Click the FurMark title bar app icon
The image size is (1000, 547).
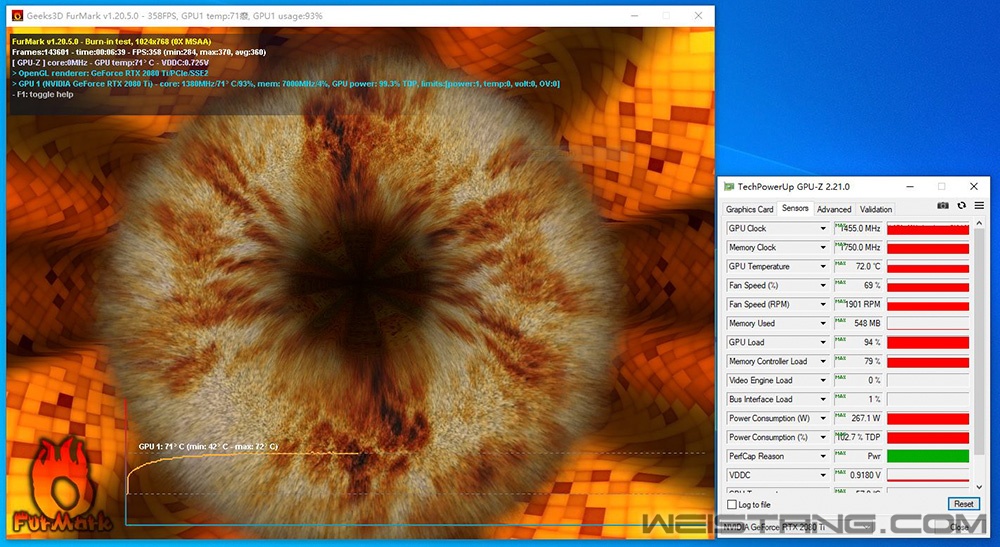click(x=17, y=16)
